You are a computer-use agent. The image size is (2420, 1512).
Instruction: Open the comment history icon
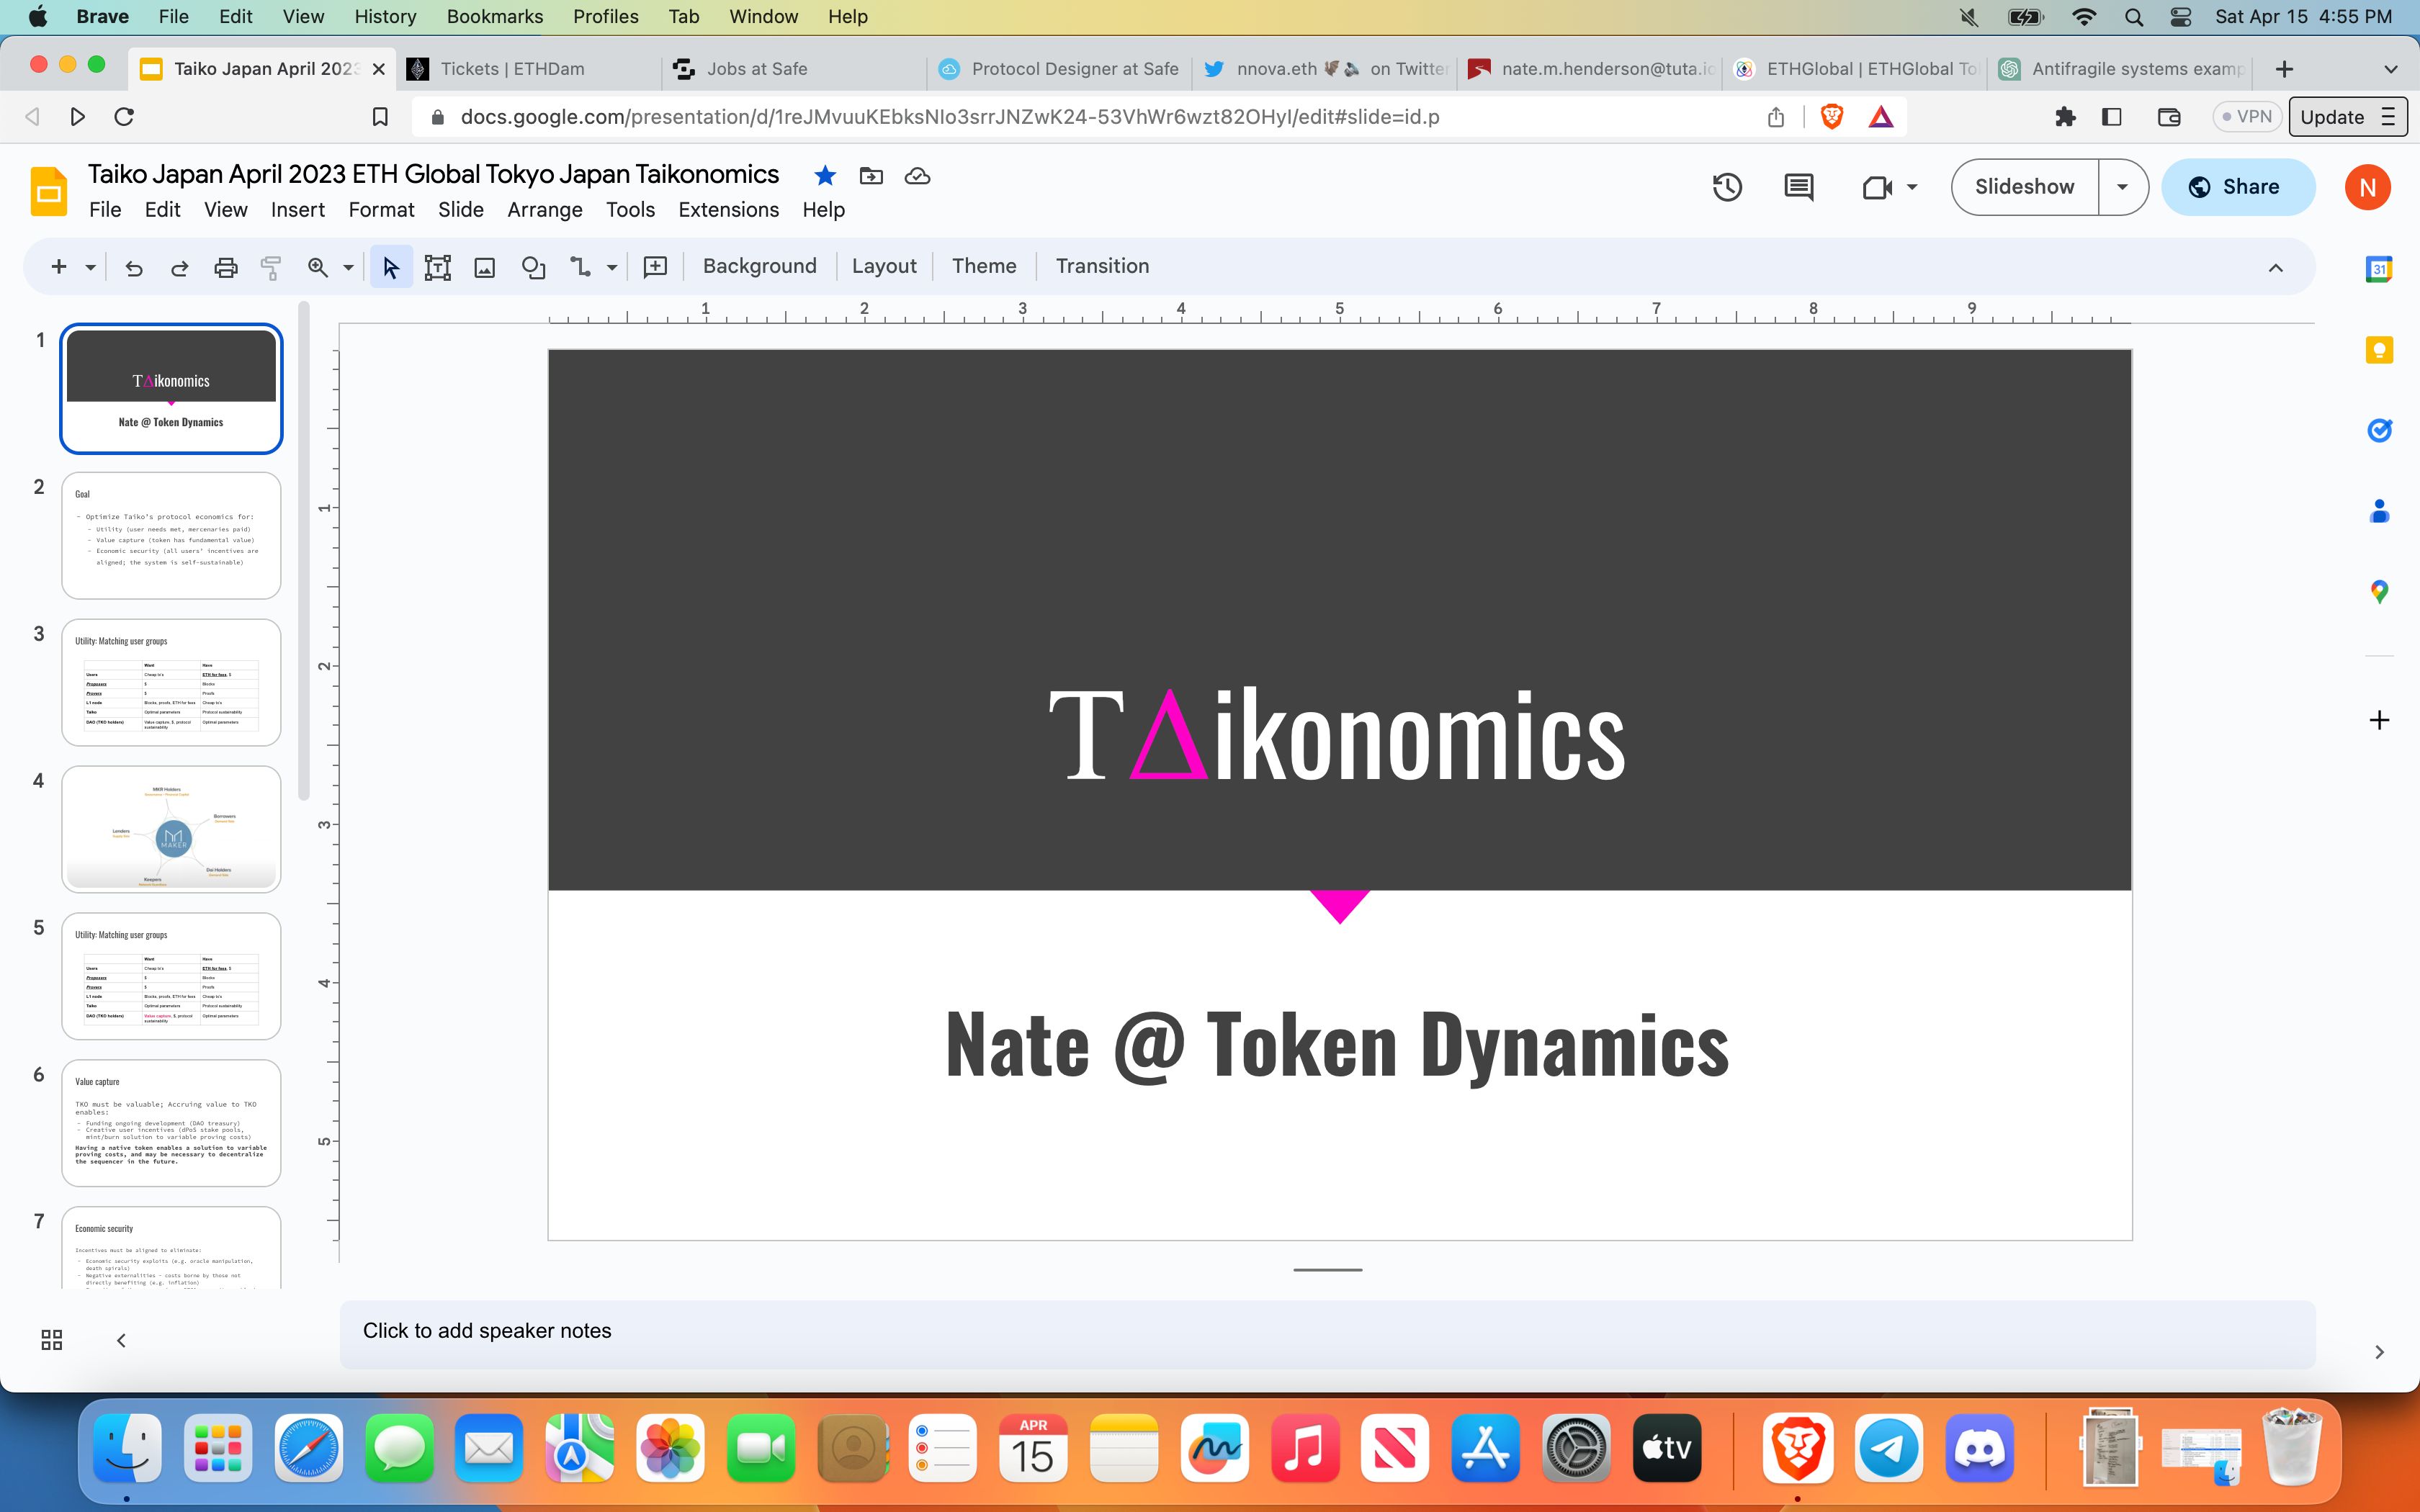[1799, 187]
